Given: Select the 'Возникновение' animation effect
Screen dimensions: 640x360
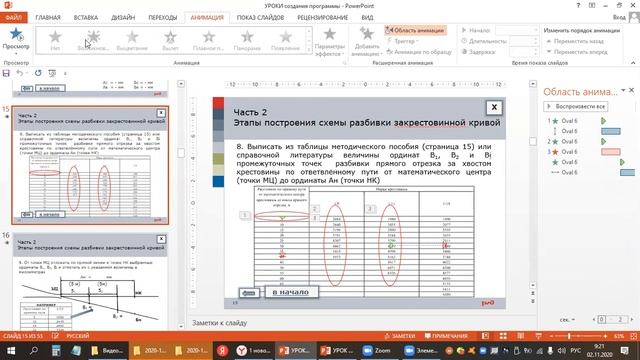Looking at the screenshot, I should pyautogui.click(x=93, y=40).
